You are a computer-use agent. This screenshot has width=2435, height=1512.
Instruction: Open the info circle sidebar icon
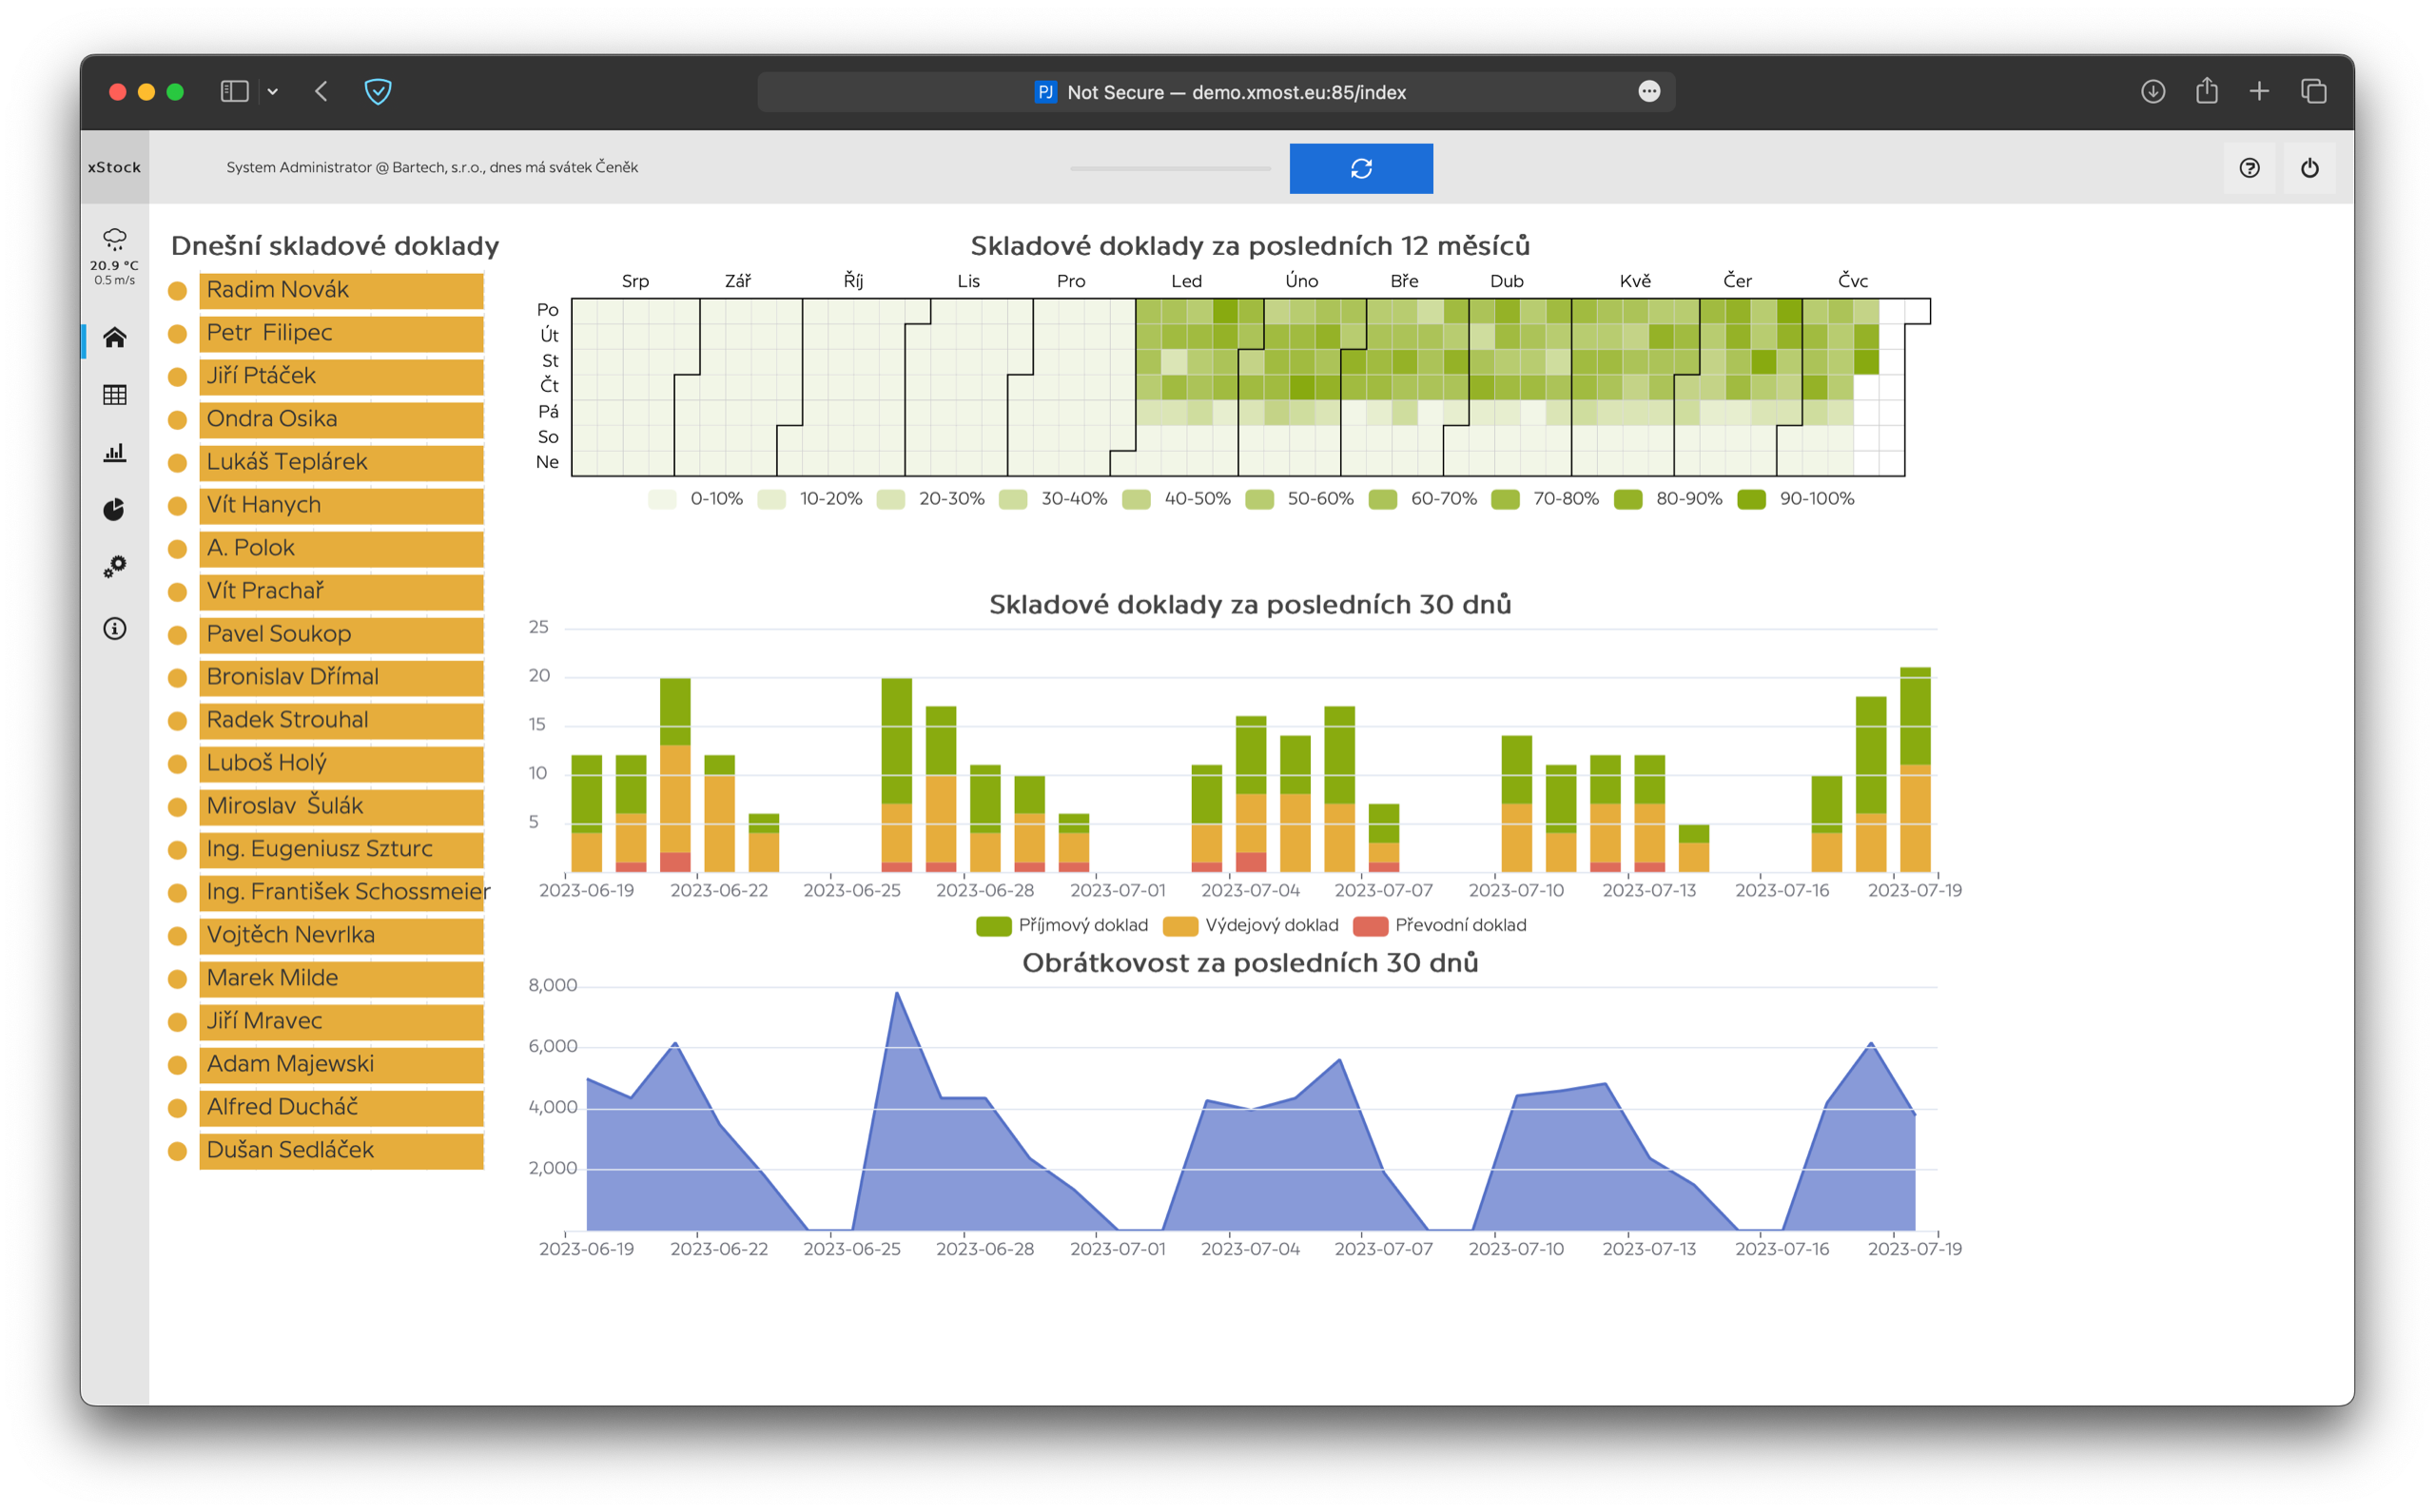click(x=115, y=628)
